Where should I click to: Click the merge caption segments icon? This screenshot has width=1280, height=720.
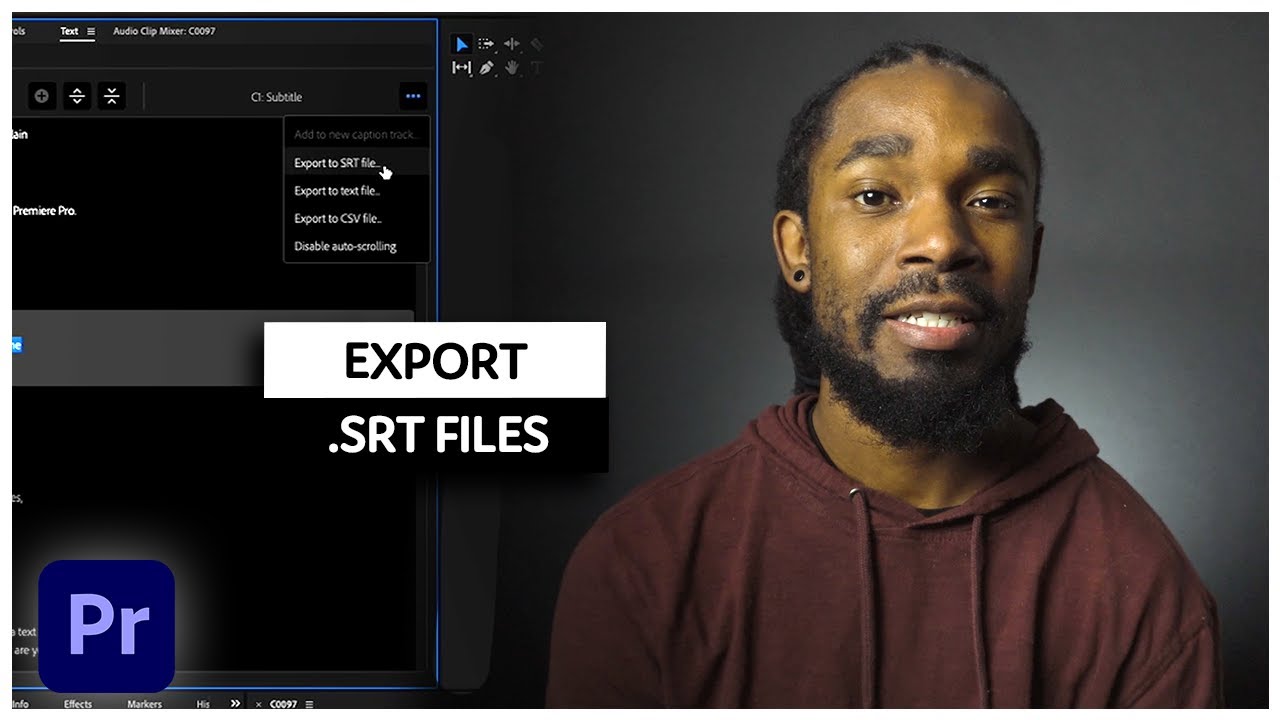[x=112, y=96]
